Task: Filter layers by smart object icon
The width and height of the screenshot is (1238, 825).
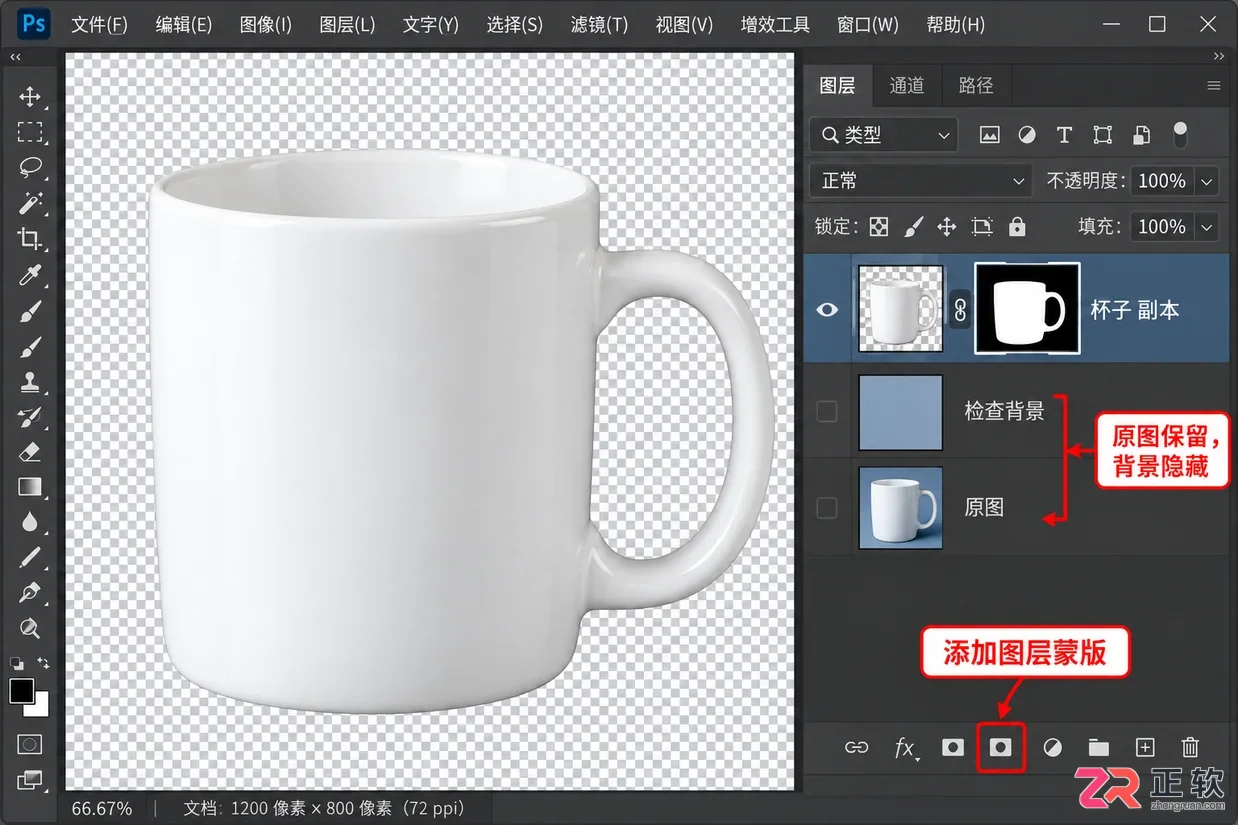Action: point(1142,135)
